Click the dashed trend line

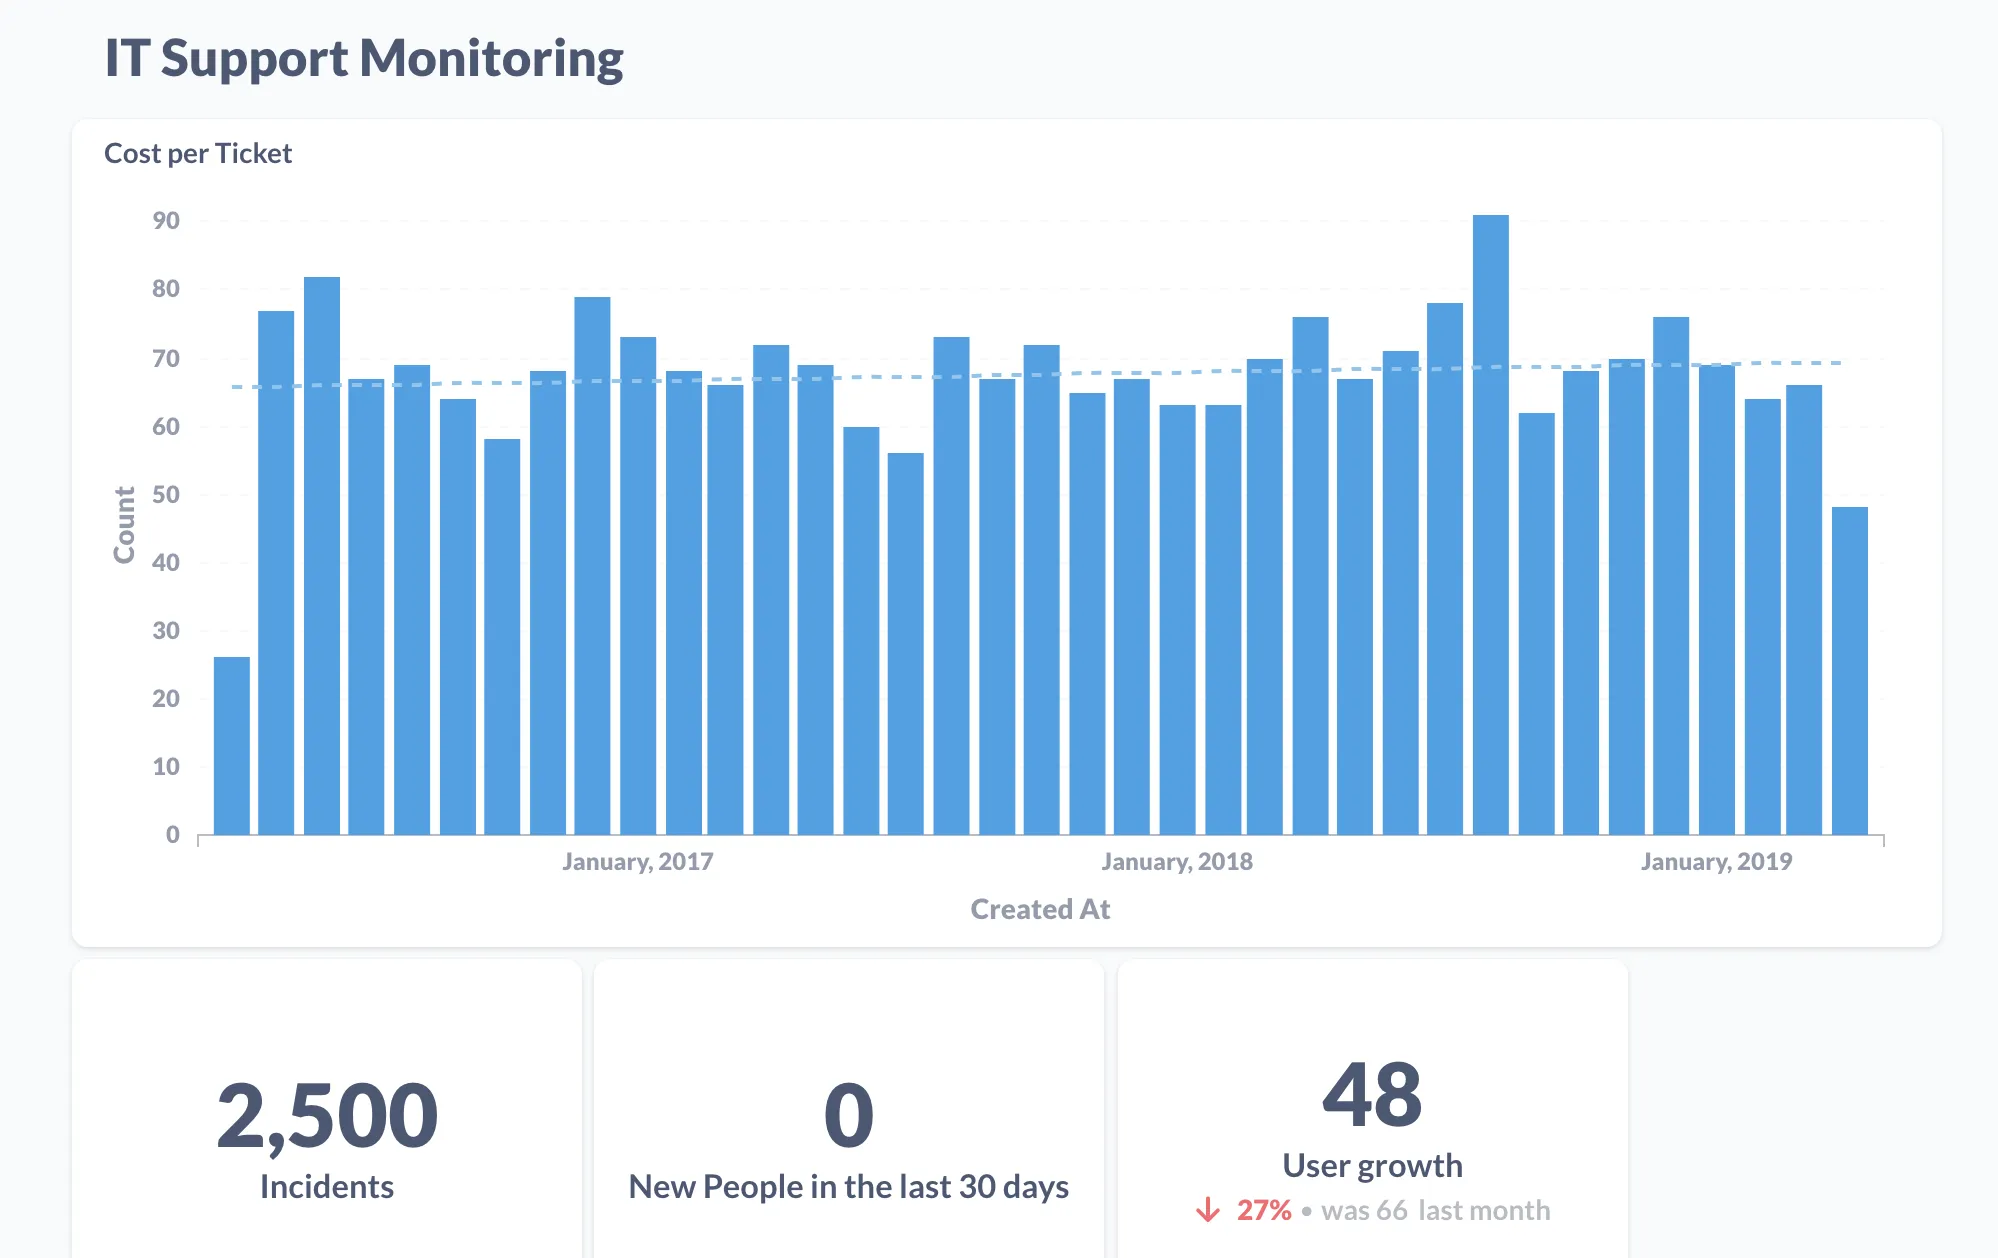pos(1036,375)
